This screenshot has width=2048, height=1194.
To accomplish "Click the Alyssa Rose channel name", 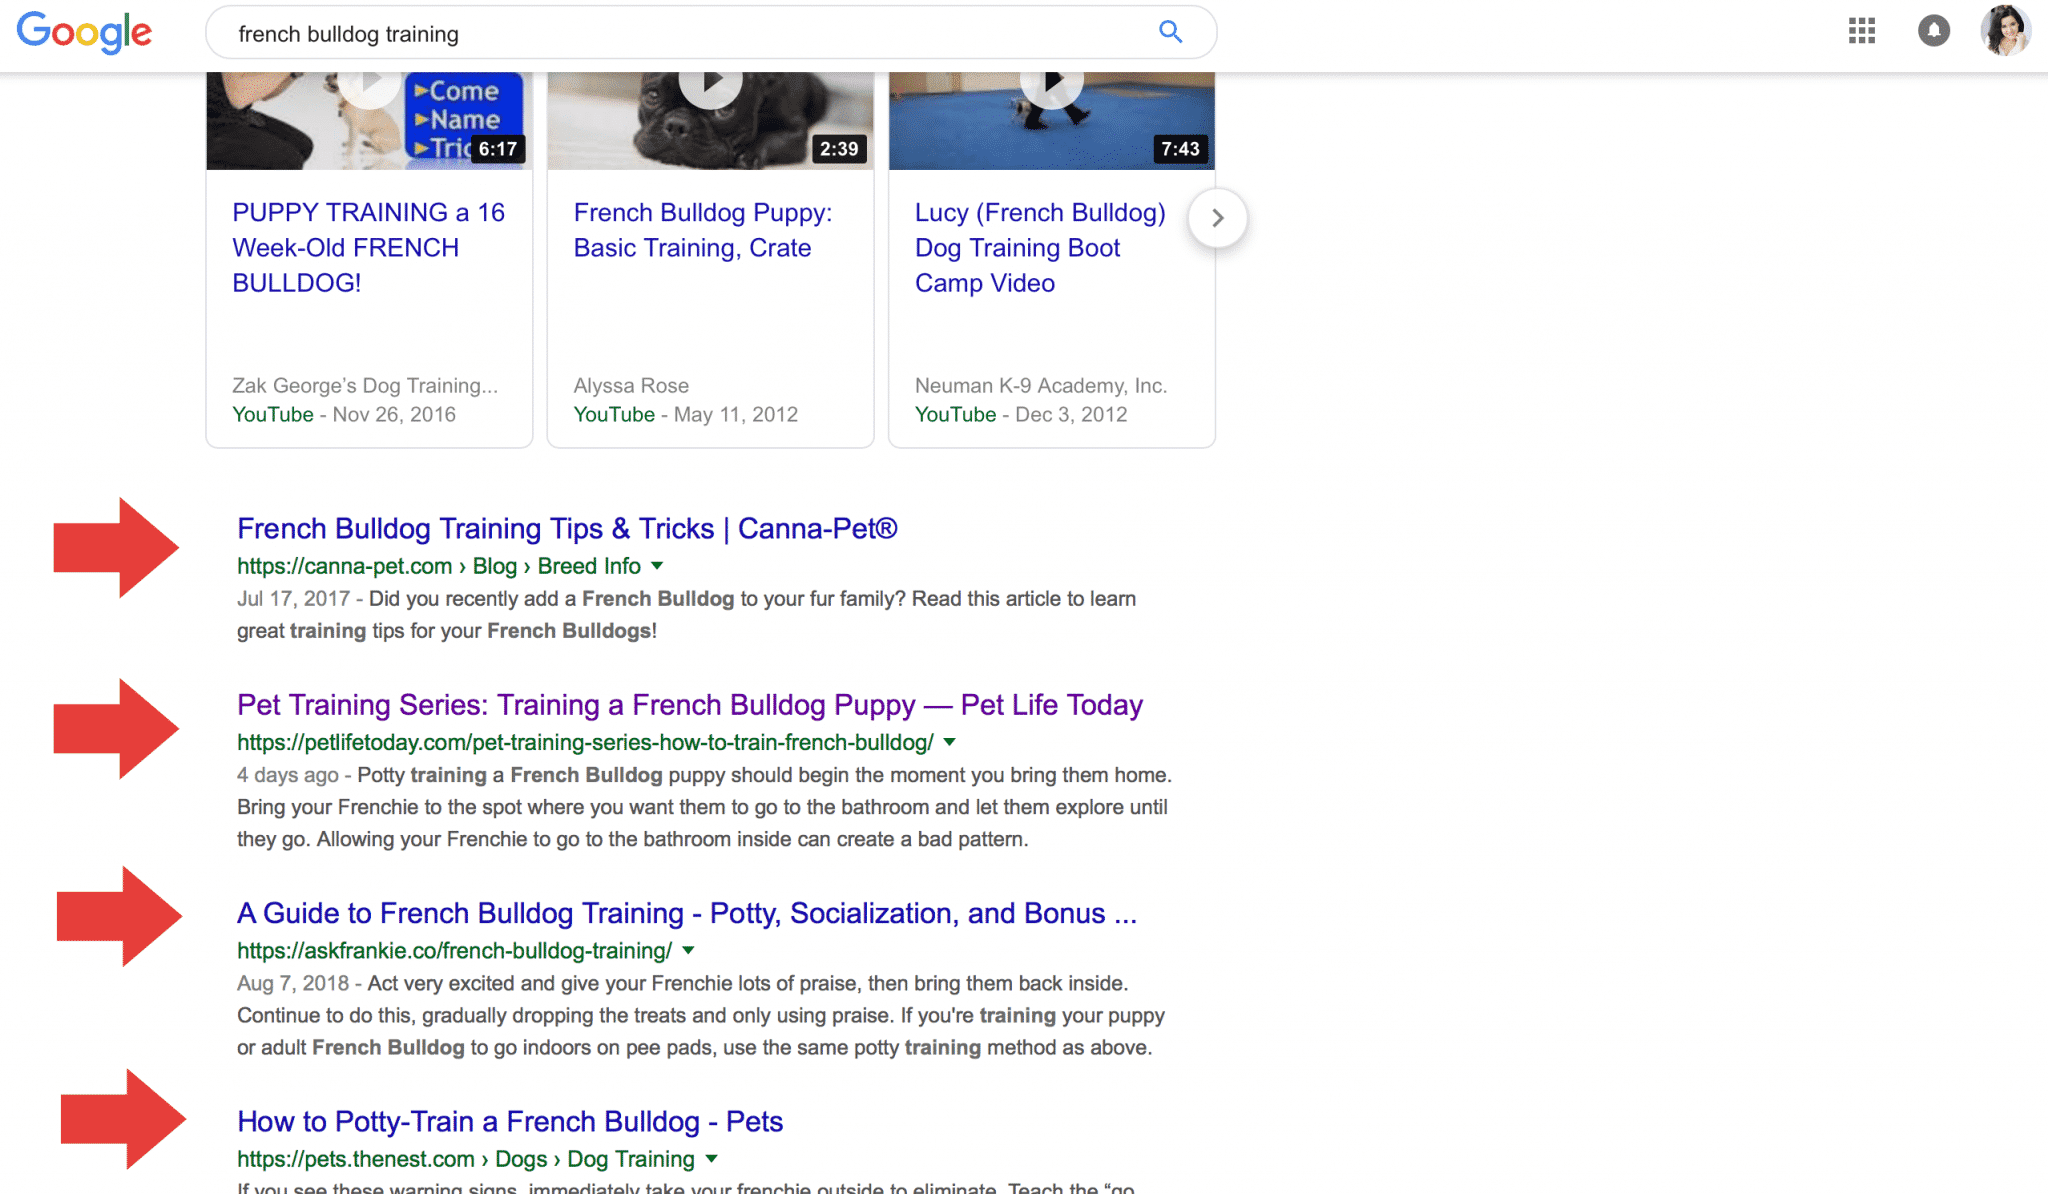I will [x=631, y=385].
